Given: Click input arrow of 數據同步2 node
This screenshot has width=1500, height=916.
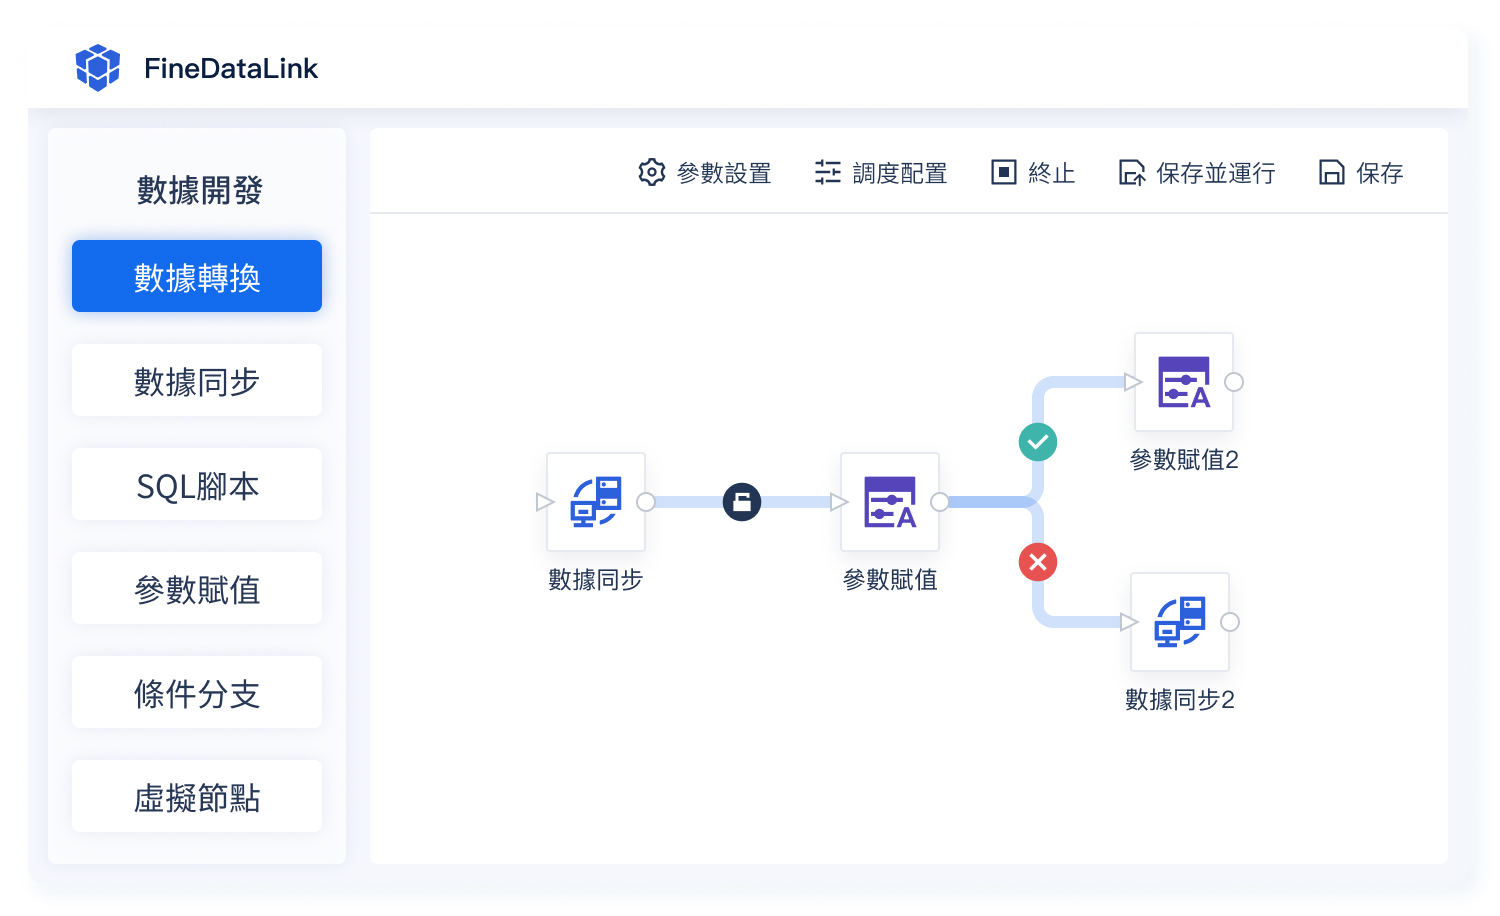Looking at the screenshot, I should tap(1129, 622).
